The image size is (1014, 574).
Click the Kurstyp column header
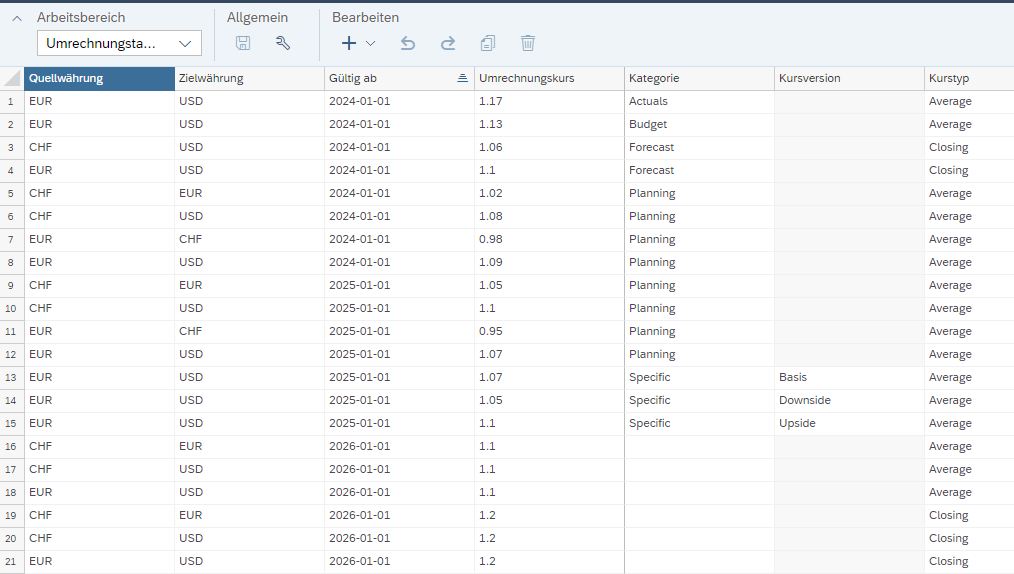tap(969, 78)
